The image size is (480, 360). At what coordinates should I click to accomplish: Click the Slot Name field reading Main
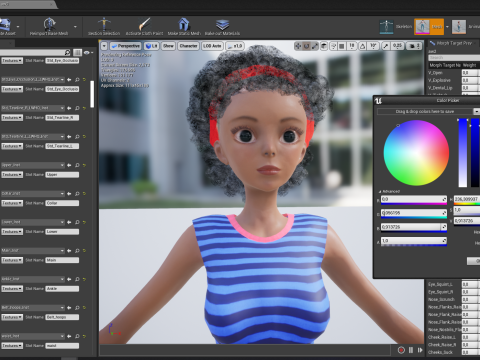click(62, 260)
